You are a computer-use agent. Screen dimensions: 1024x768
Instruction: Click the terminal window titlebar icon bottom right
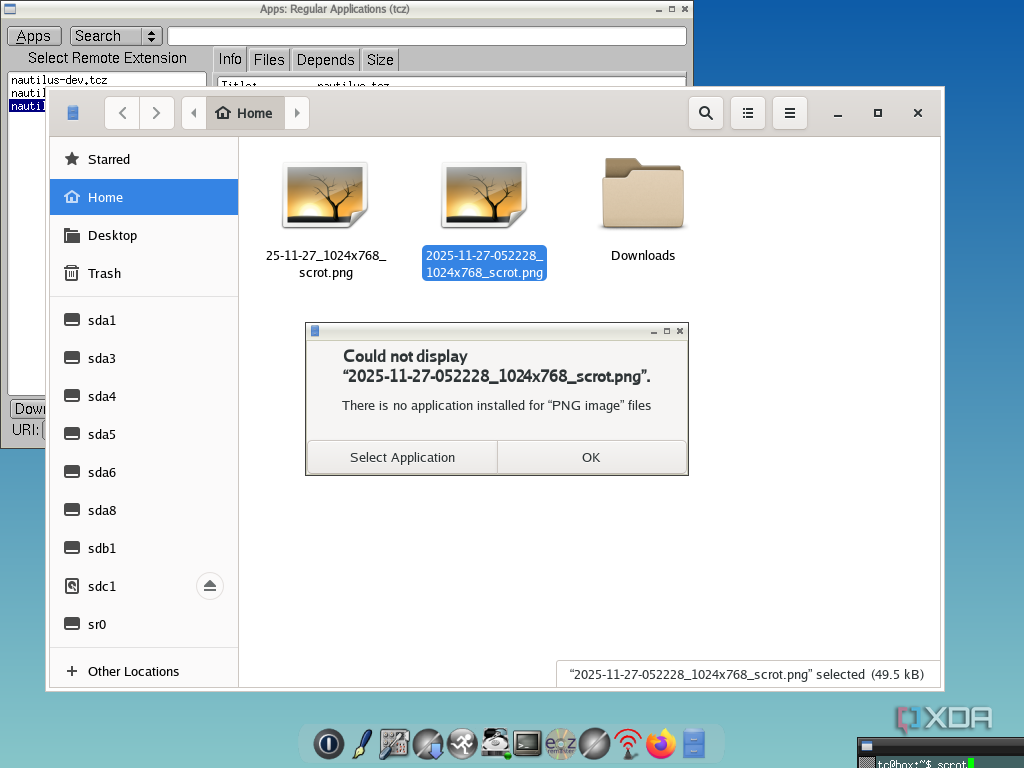867,745
